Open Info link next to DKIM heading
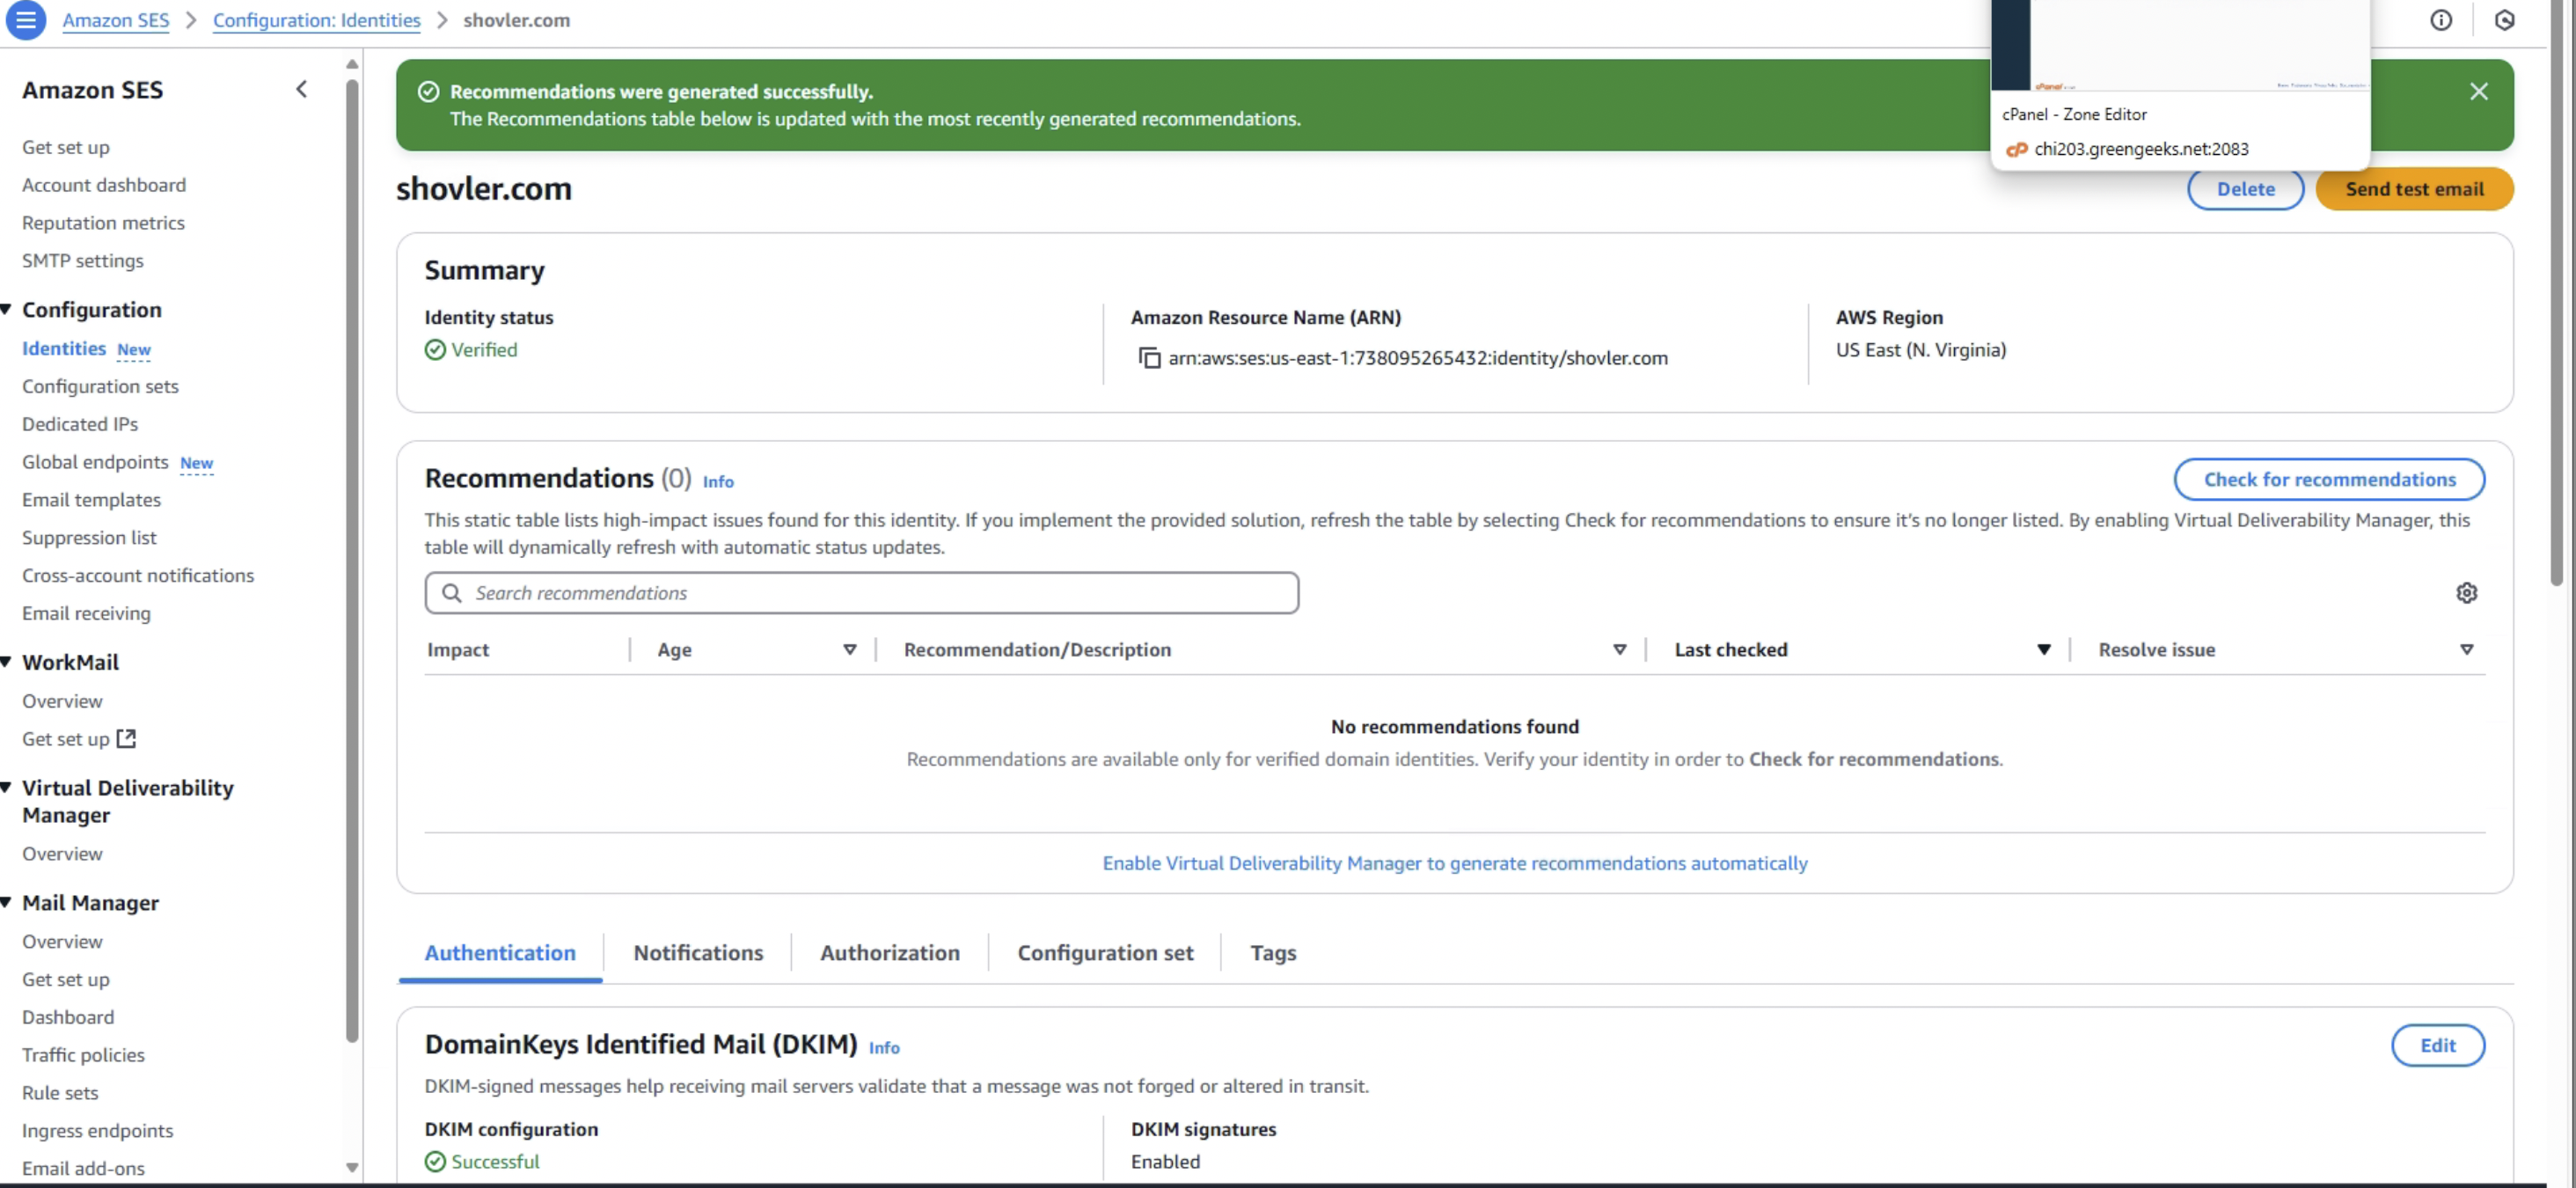The width and height of the screenshot is (2576, 1188). (x=884, y=1048)
